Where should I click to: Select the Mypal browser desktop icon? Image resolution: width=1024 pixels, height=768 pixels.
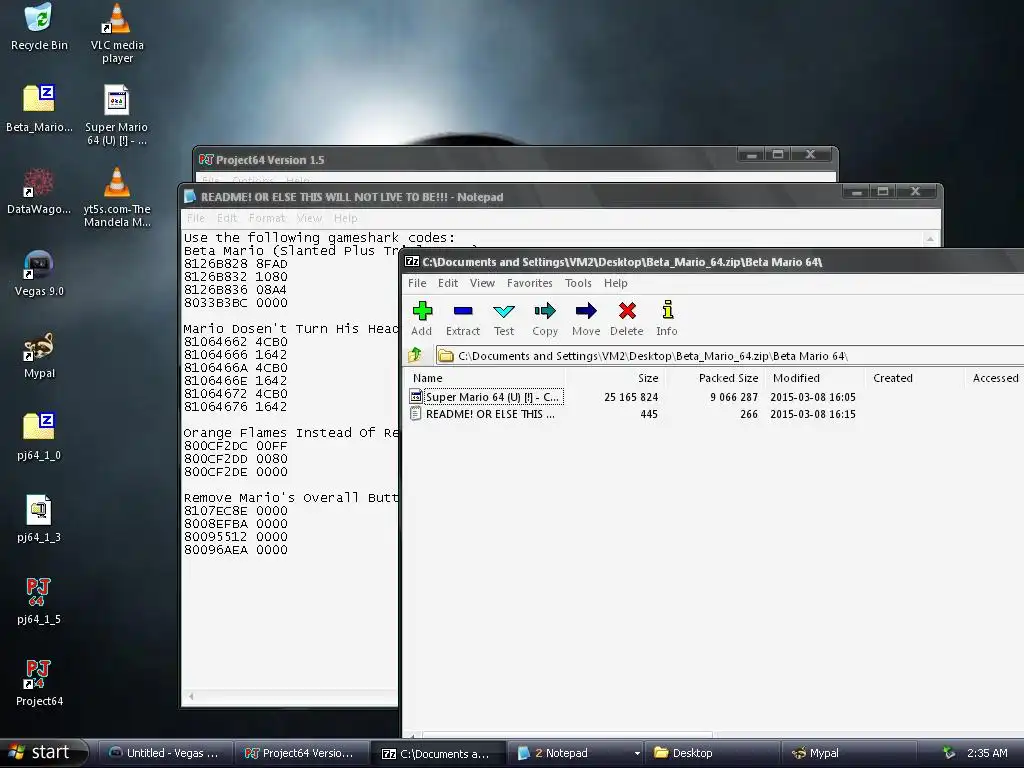[39, 355]
